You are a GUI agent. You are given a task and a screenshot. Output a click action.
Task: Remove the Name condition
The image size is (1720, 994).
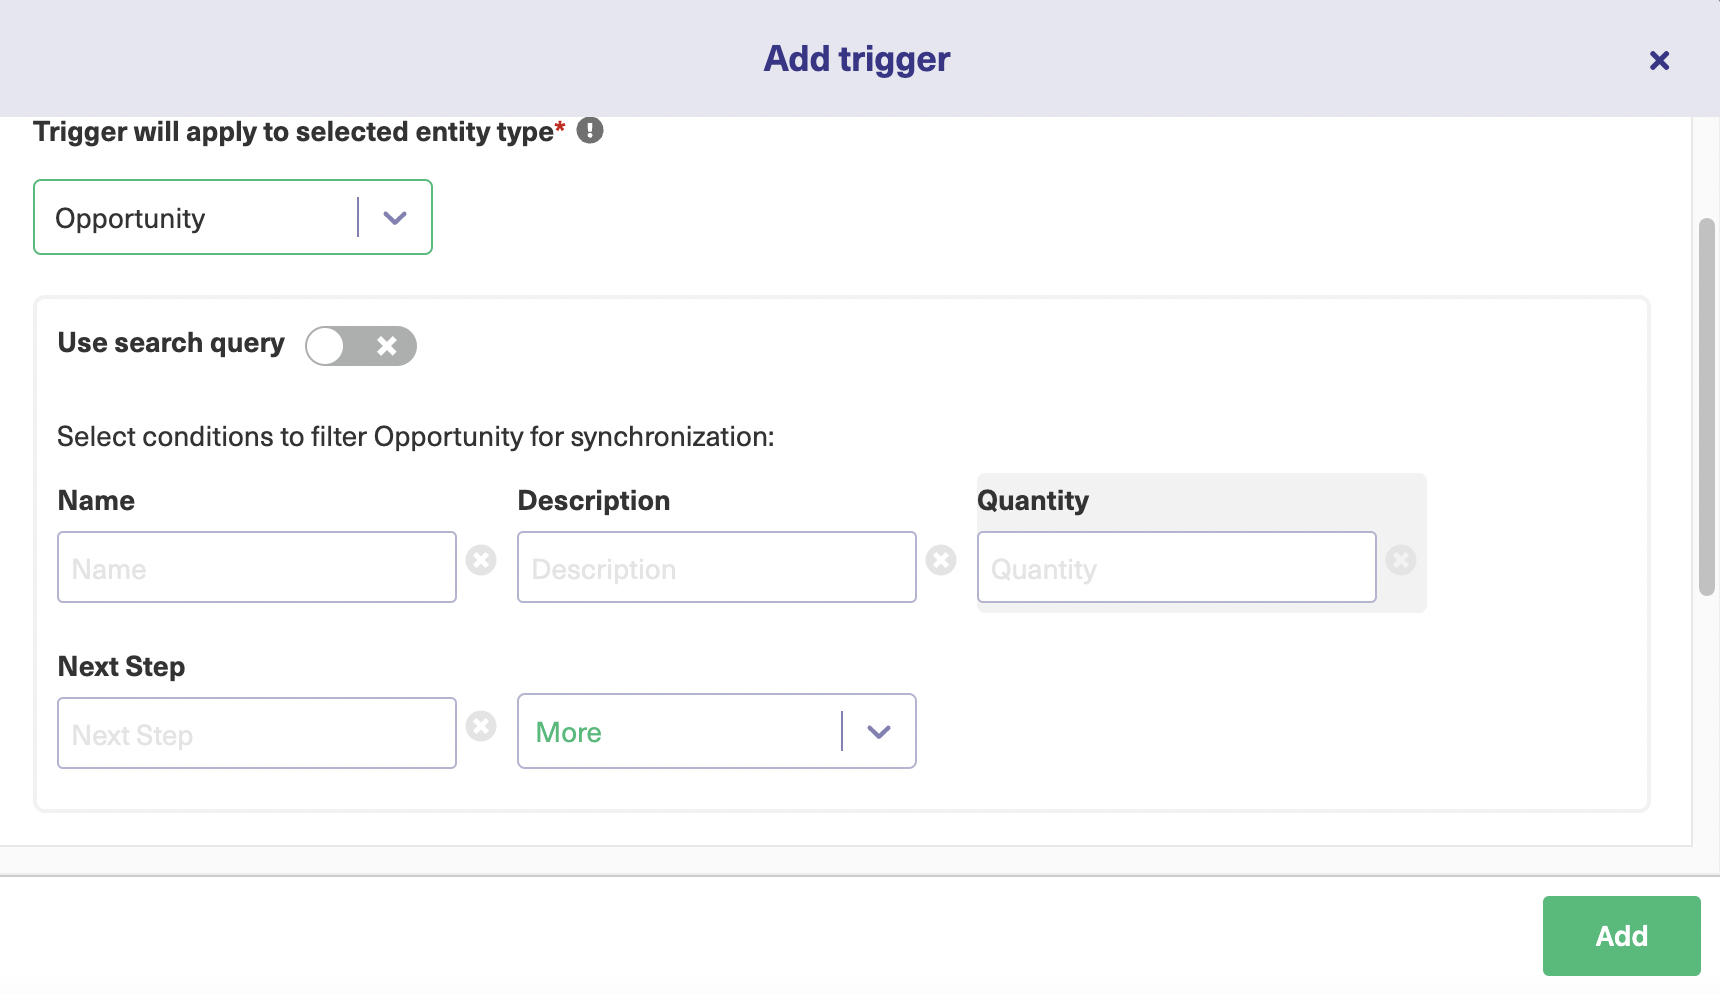[x=481, y=560]
